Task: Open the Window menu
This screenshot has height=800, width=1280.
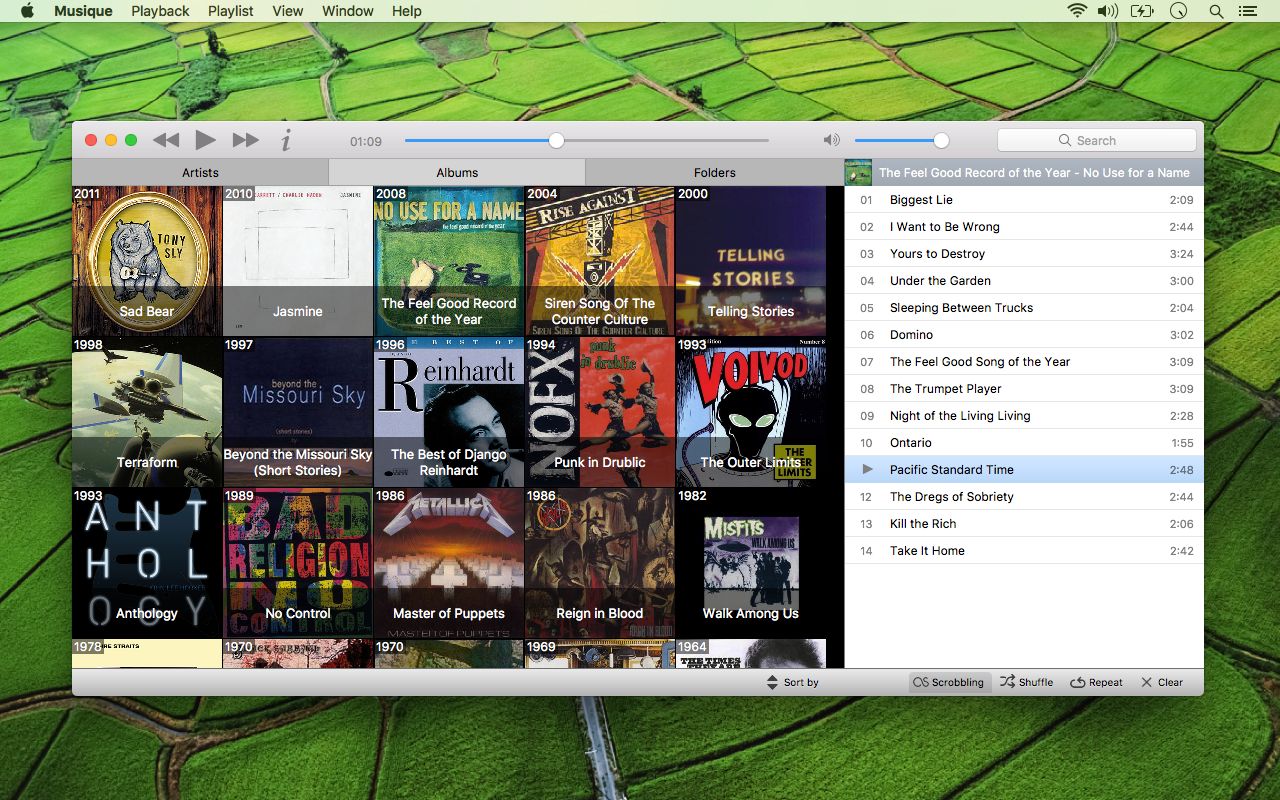Action: [348, 11]
